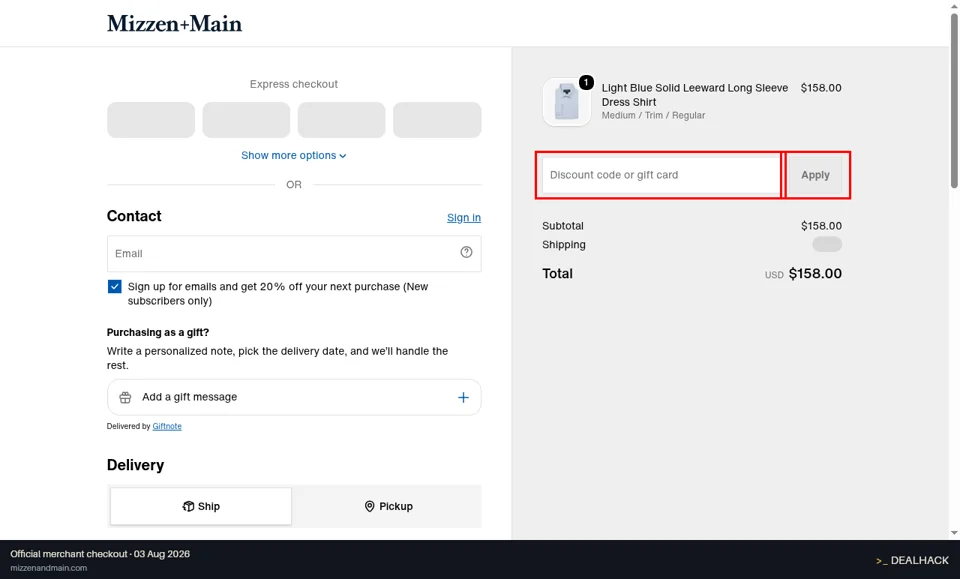Click mizzenandmain.com in the footer bar
Image resolution: width=960 pixels, height=579 pixels.
(x=48, y=568)
